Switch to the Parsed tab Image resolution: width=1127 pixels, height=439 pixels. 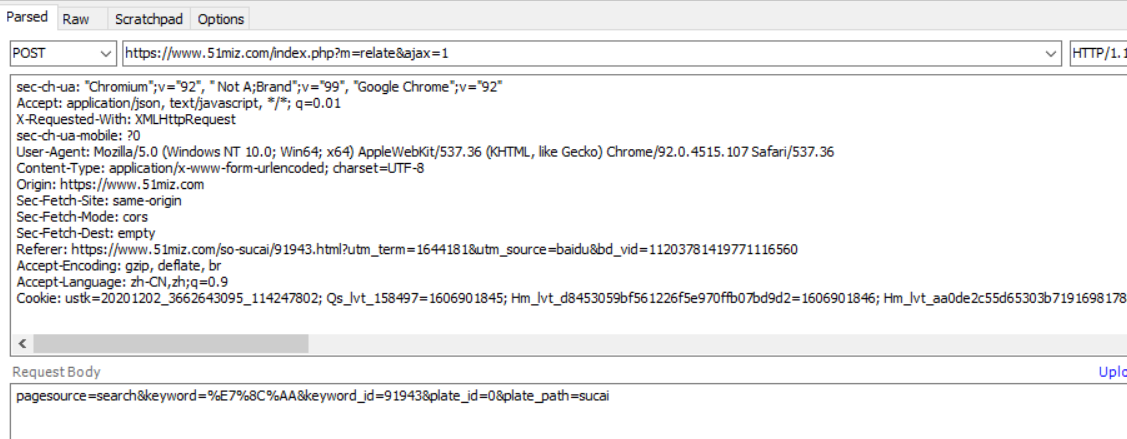[27, 18]
